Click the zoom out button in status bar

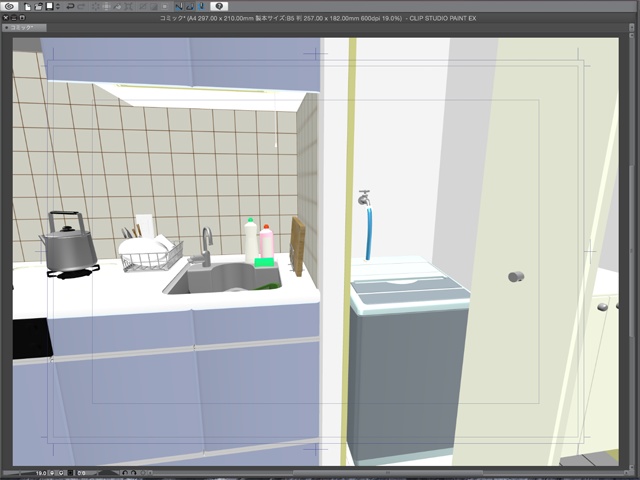pos(52,473)
